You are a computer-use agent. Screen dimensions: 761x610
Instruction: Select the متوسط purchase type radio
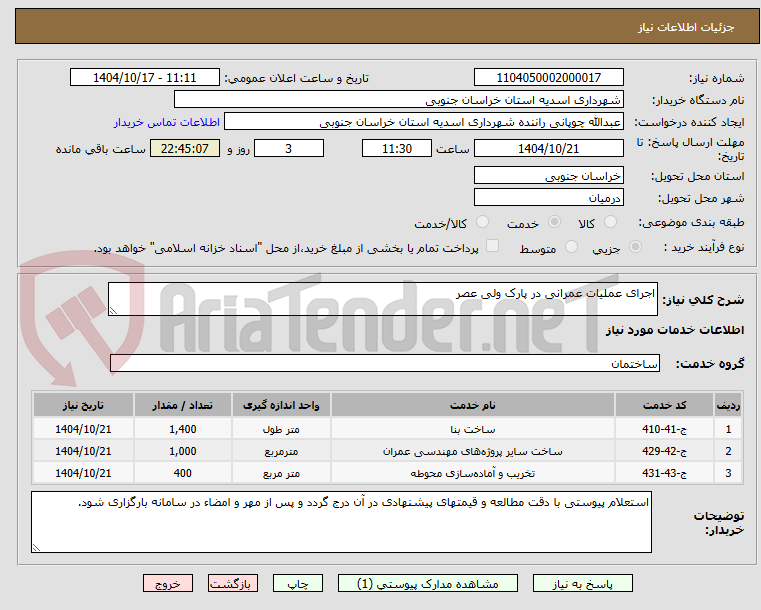pyautogui.click(x=572, y=247)
